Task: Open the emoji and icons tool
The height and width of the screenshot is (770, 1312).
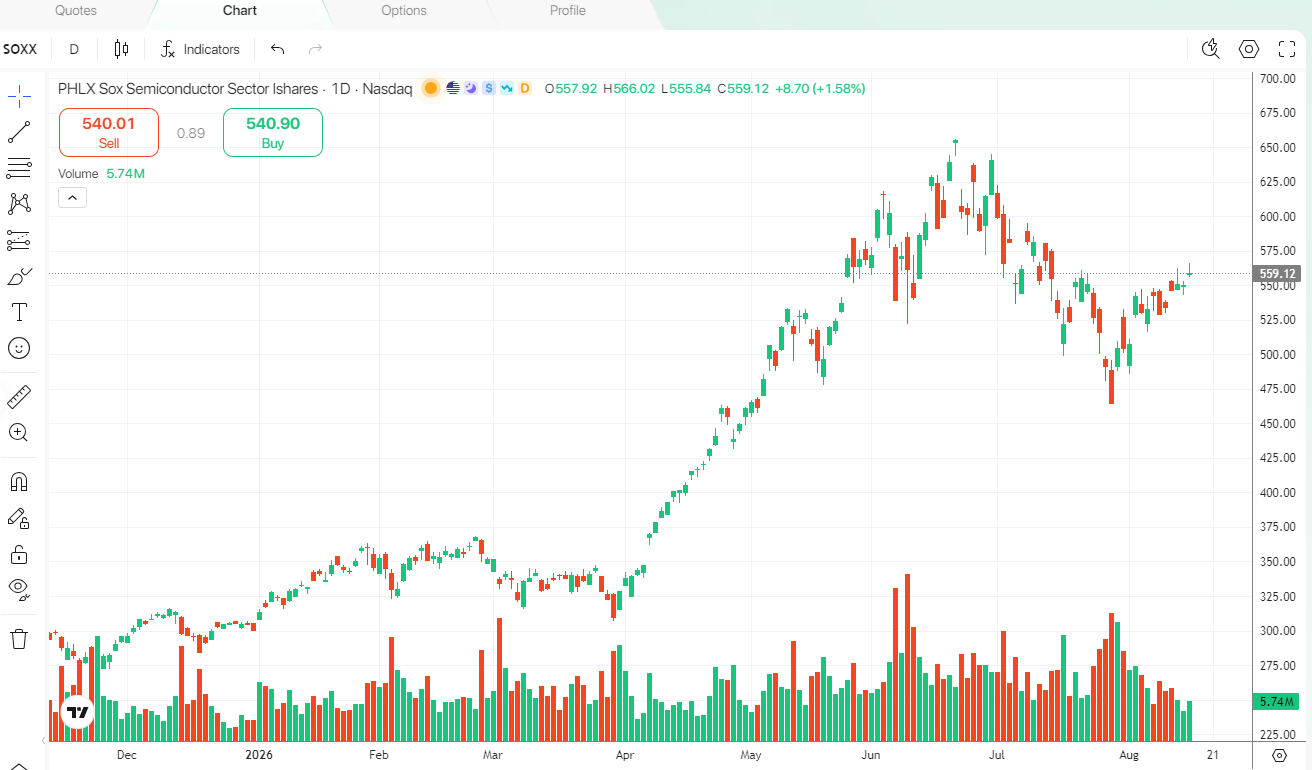Action: (x=19, y=348)
